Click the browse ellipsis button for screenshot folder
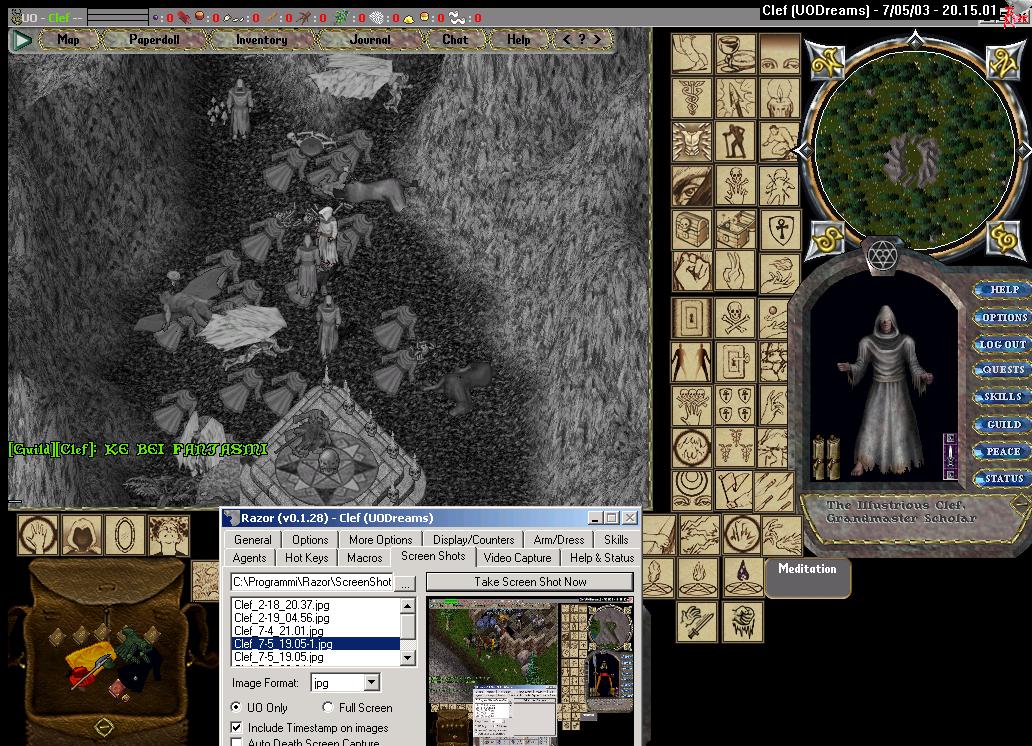The width and height of the screenshot is (1032, 746). [405, 583]
